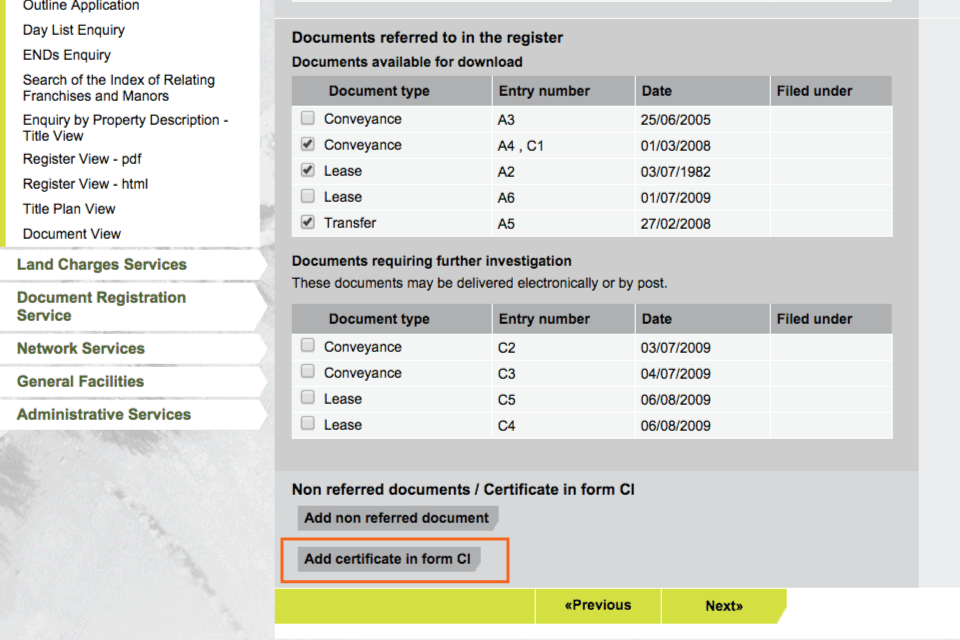The width and height of the screenshot is (960, 640).
Task: Click Add non referred document button
Action: click(396, 518)
